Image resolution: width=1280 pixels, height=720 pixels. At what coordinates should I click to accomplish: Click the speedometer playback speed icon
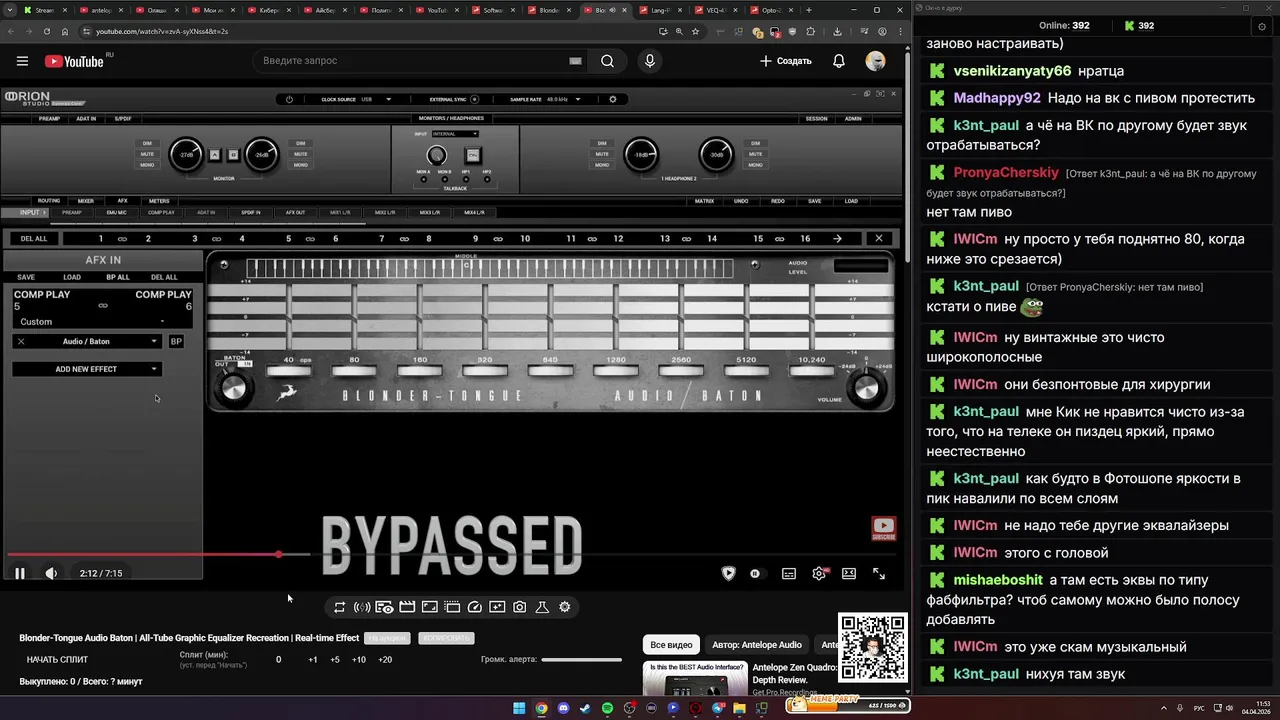(475, 607)
